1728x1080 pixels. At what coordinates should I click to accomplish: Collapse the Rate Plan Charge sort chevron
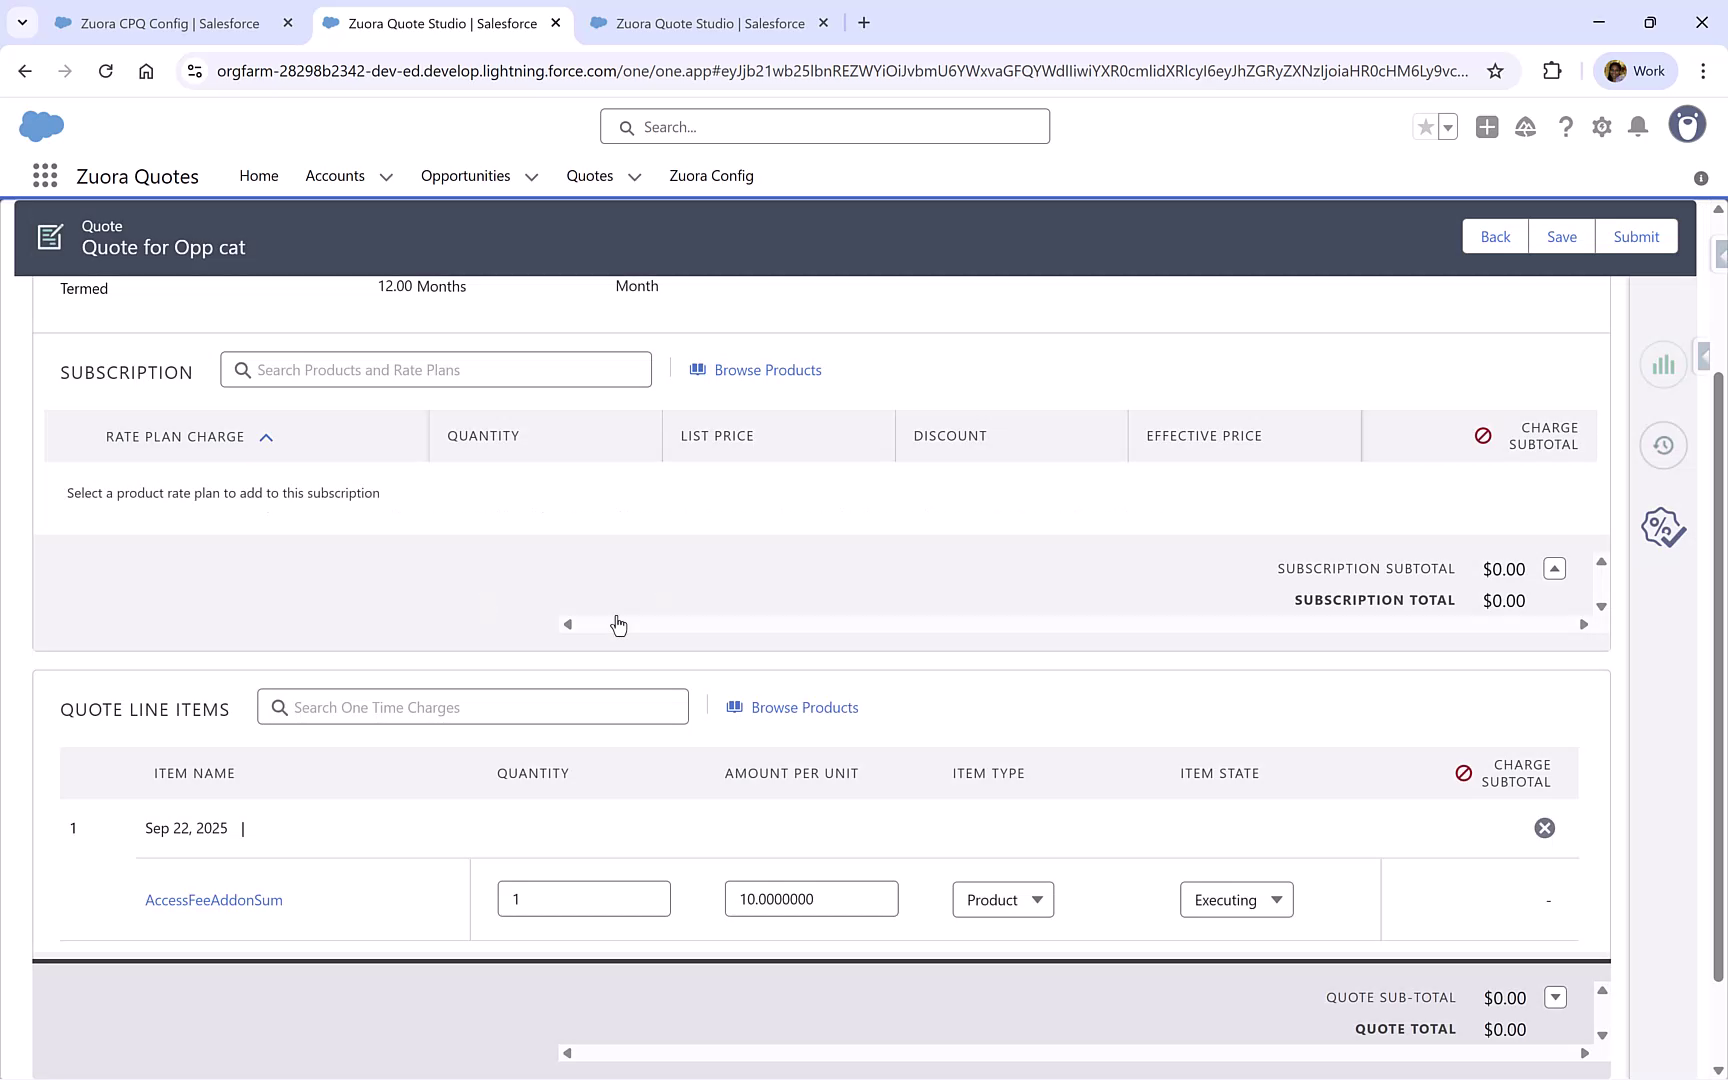coord(266,436)
